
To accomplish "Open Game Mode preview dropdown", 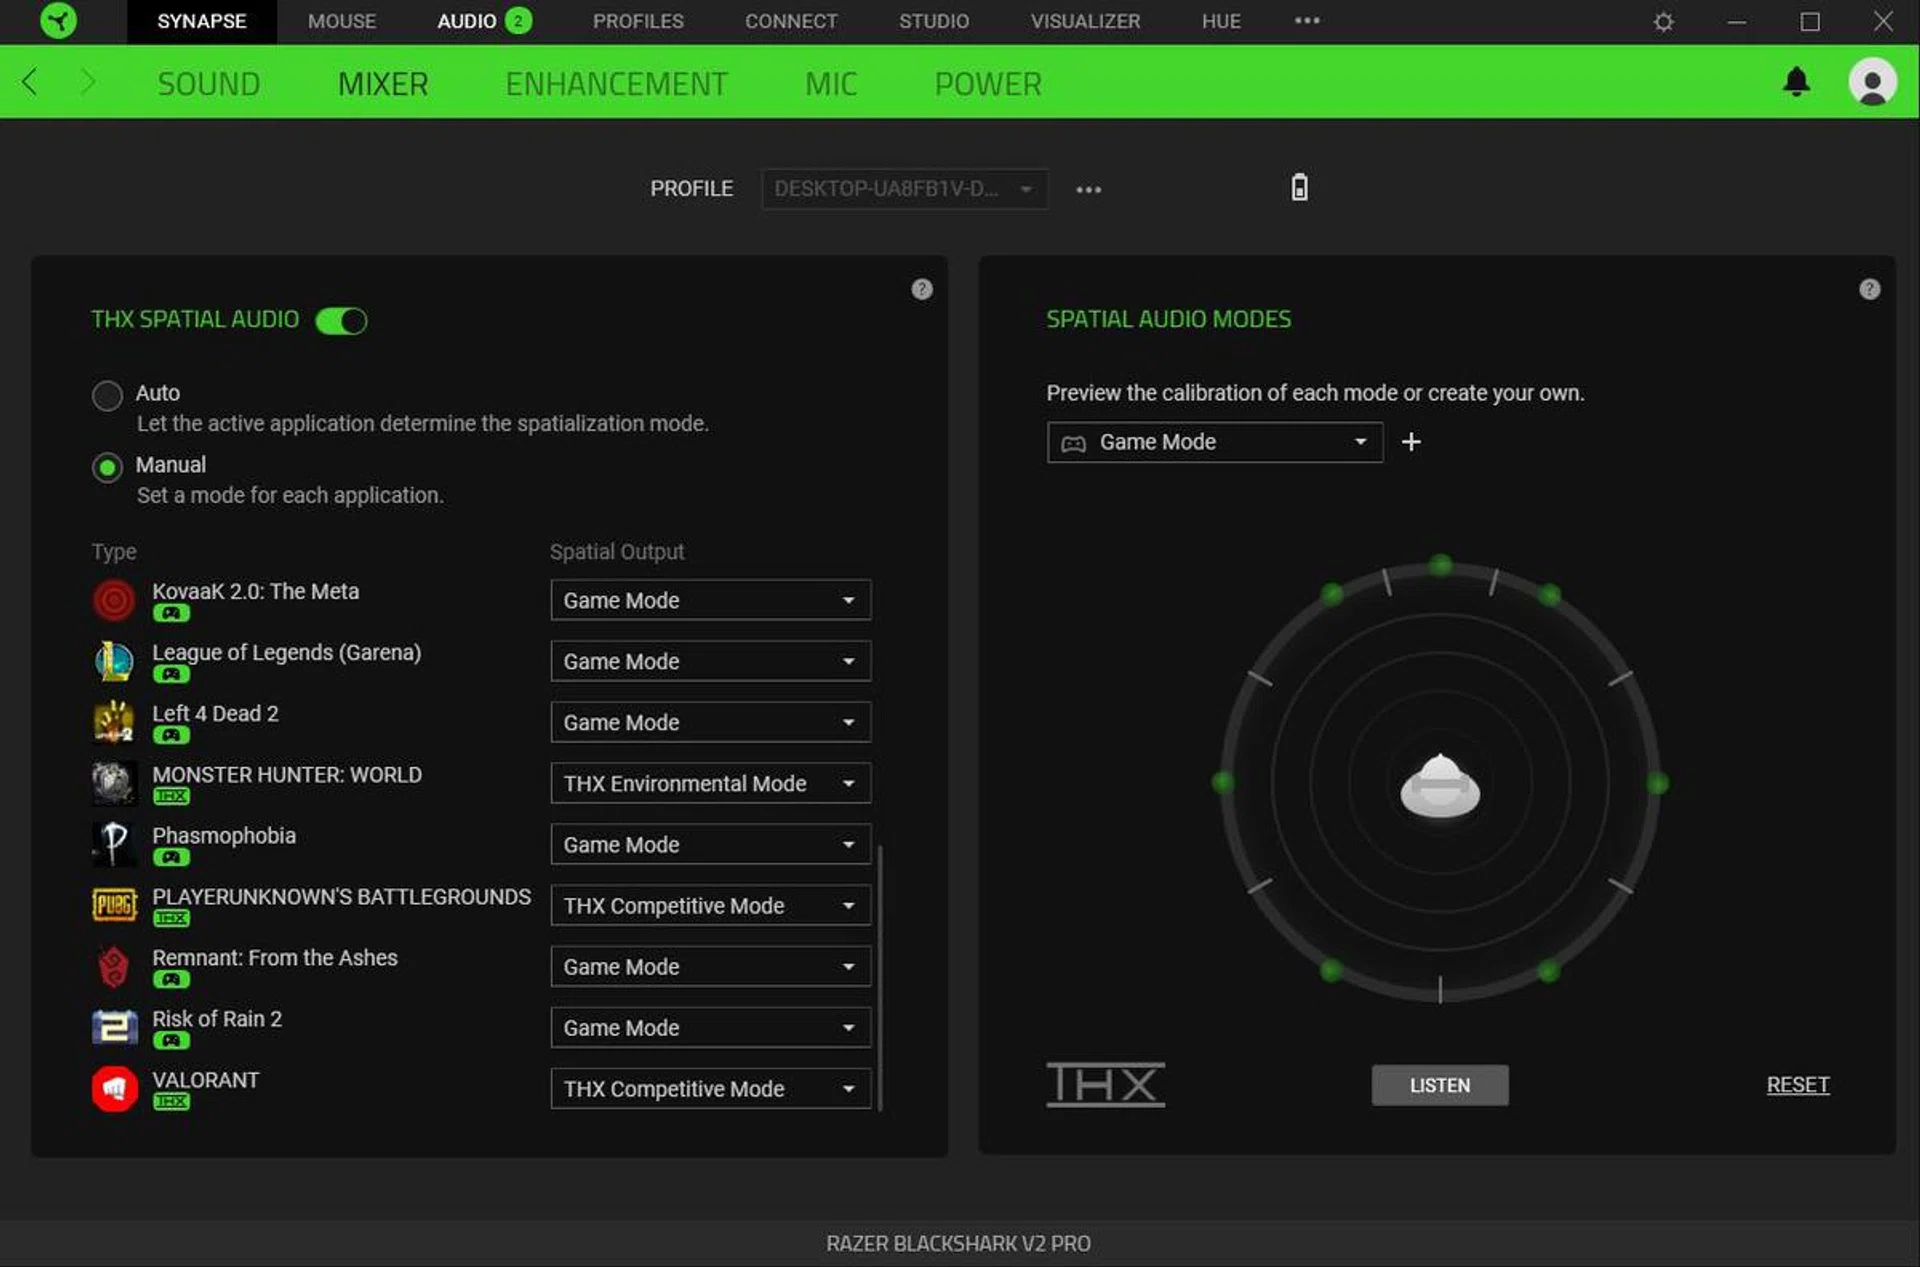I will click(1214, 442).
